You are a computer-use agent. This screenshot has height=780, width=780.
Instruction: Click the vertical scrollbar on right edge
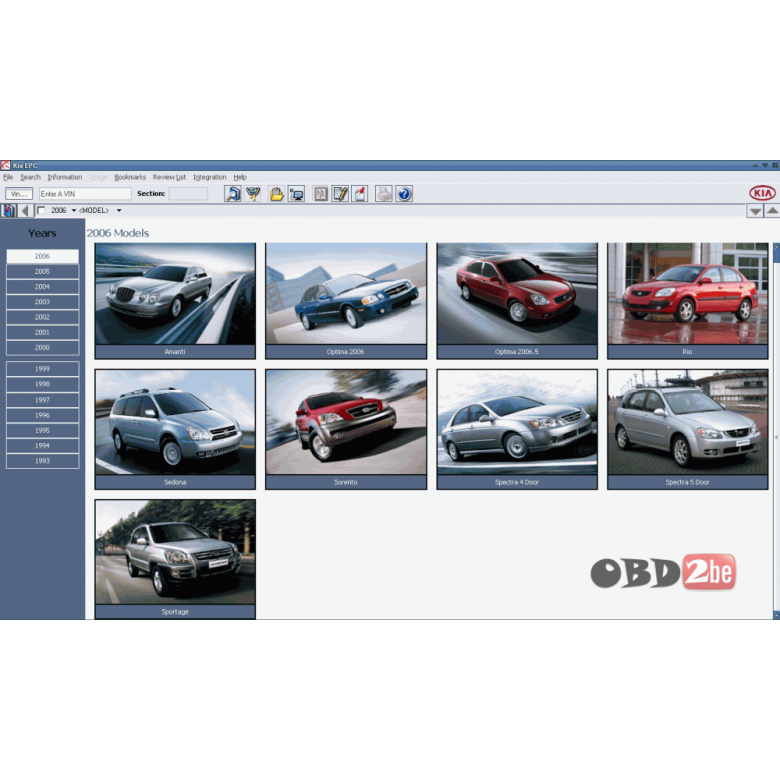click(777, 431)
